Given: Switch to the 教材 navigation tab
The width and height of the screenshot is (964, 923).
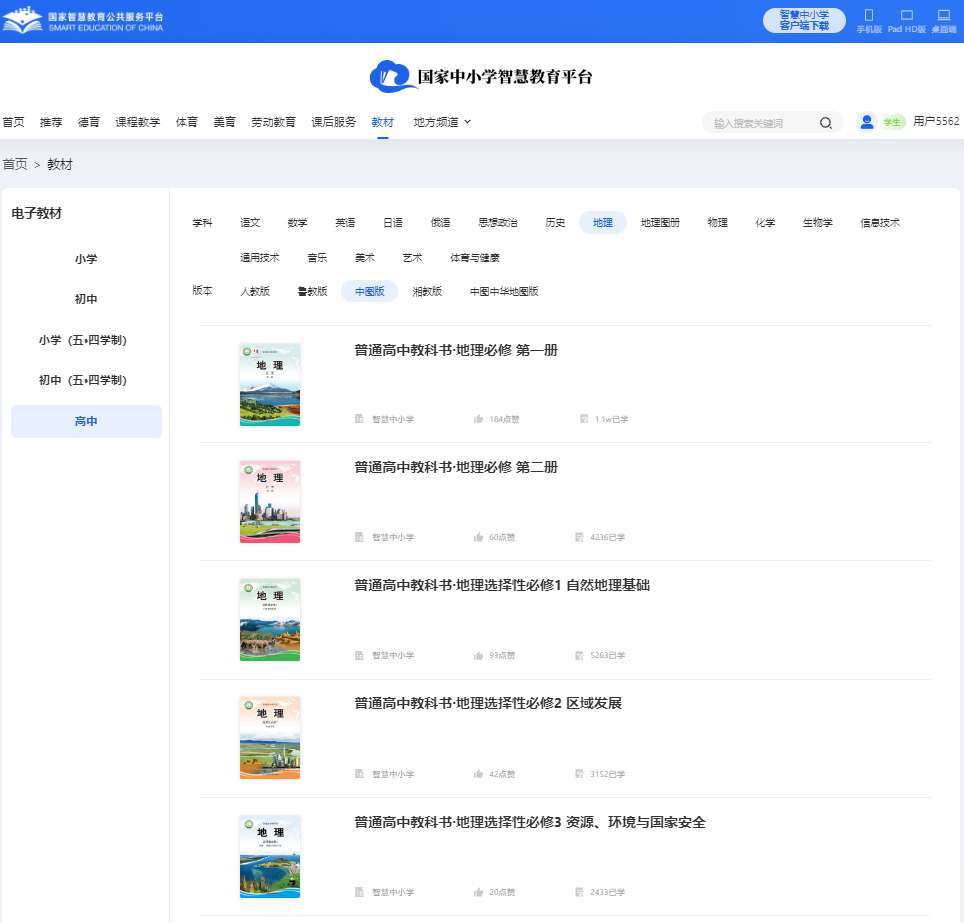Looking at the screenshot, I should pyautogui.click(x=382, y=121).
